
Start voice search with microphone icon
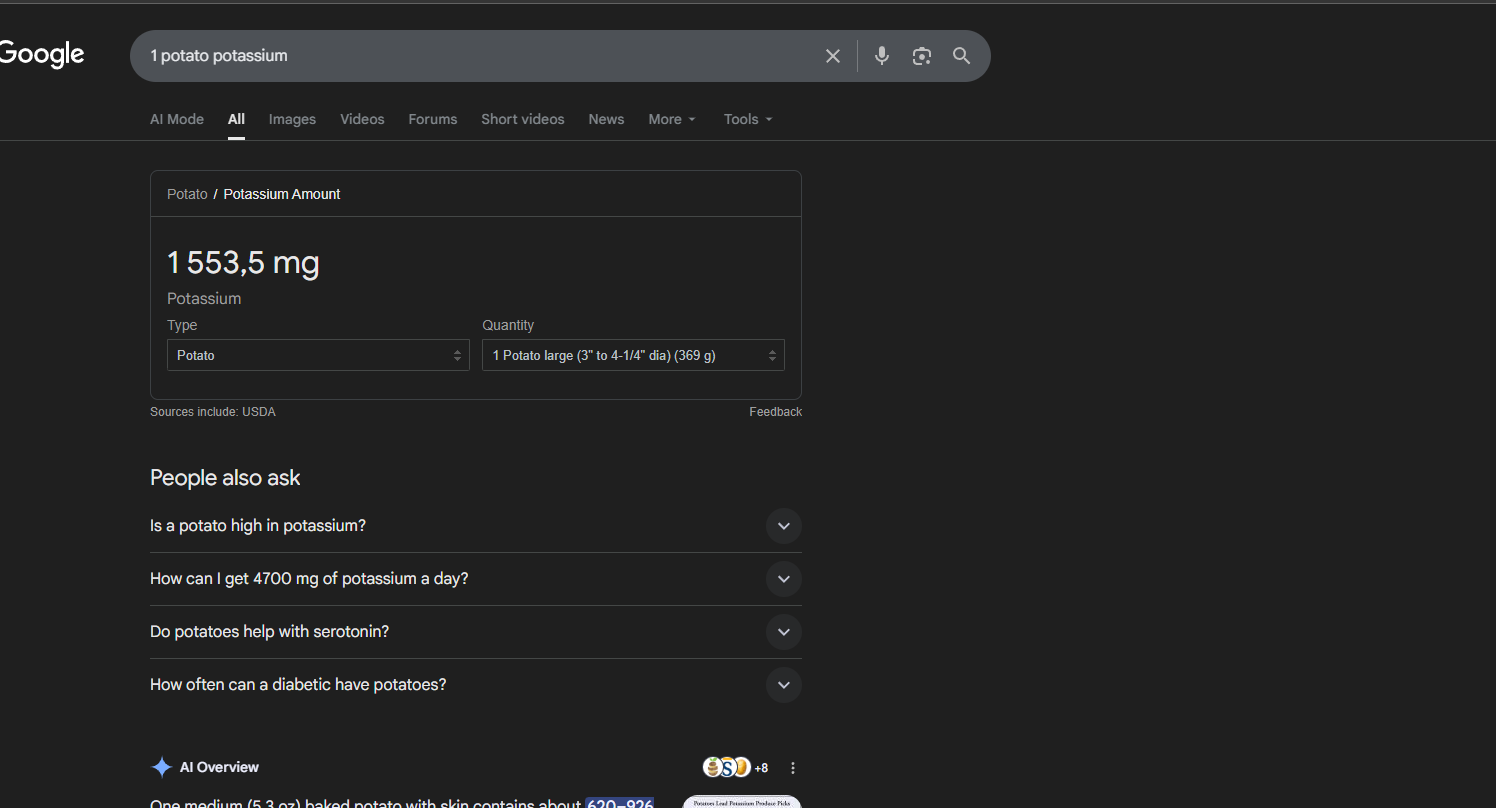[x=881, y=56]
